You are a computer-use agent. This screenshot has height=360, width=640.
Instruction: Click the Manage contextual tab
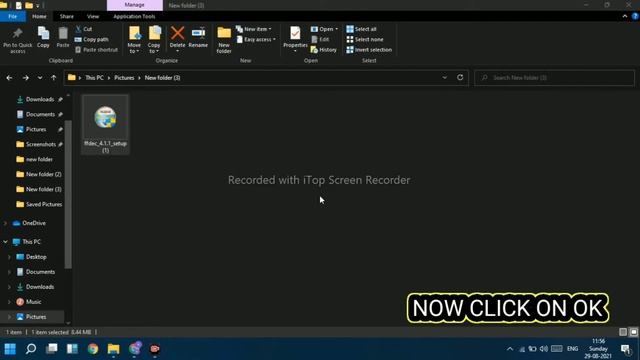(x=135, y=5)
